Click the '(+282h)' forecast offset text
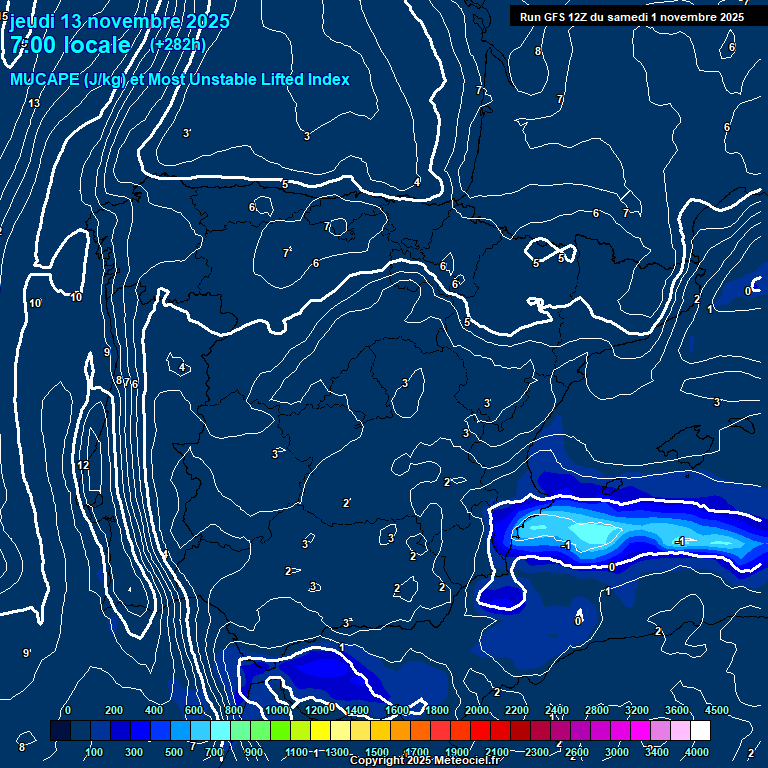This screenshot has height=768, width=768. coord(178,45)
